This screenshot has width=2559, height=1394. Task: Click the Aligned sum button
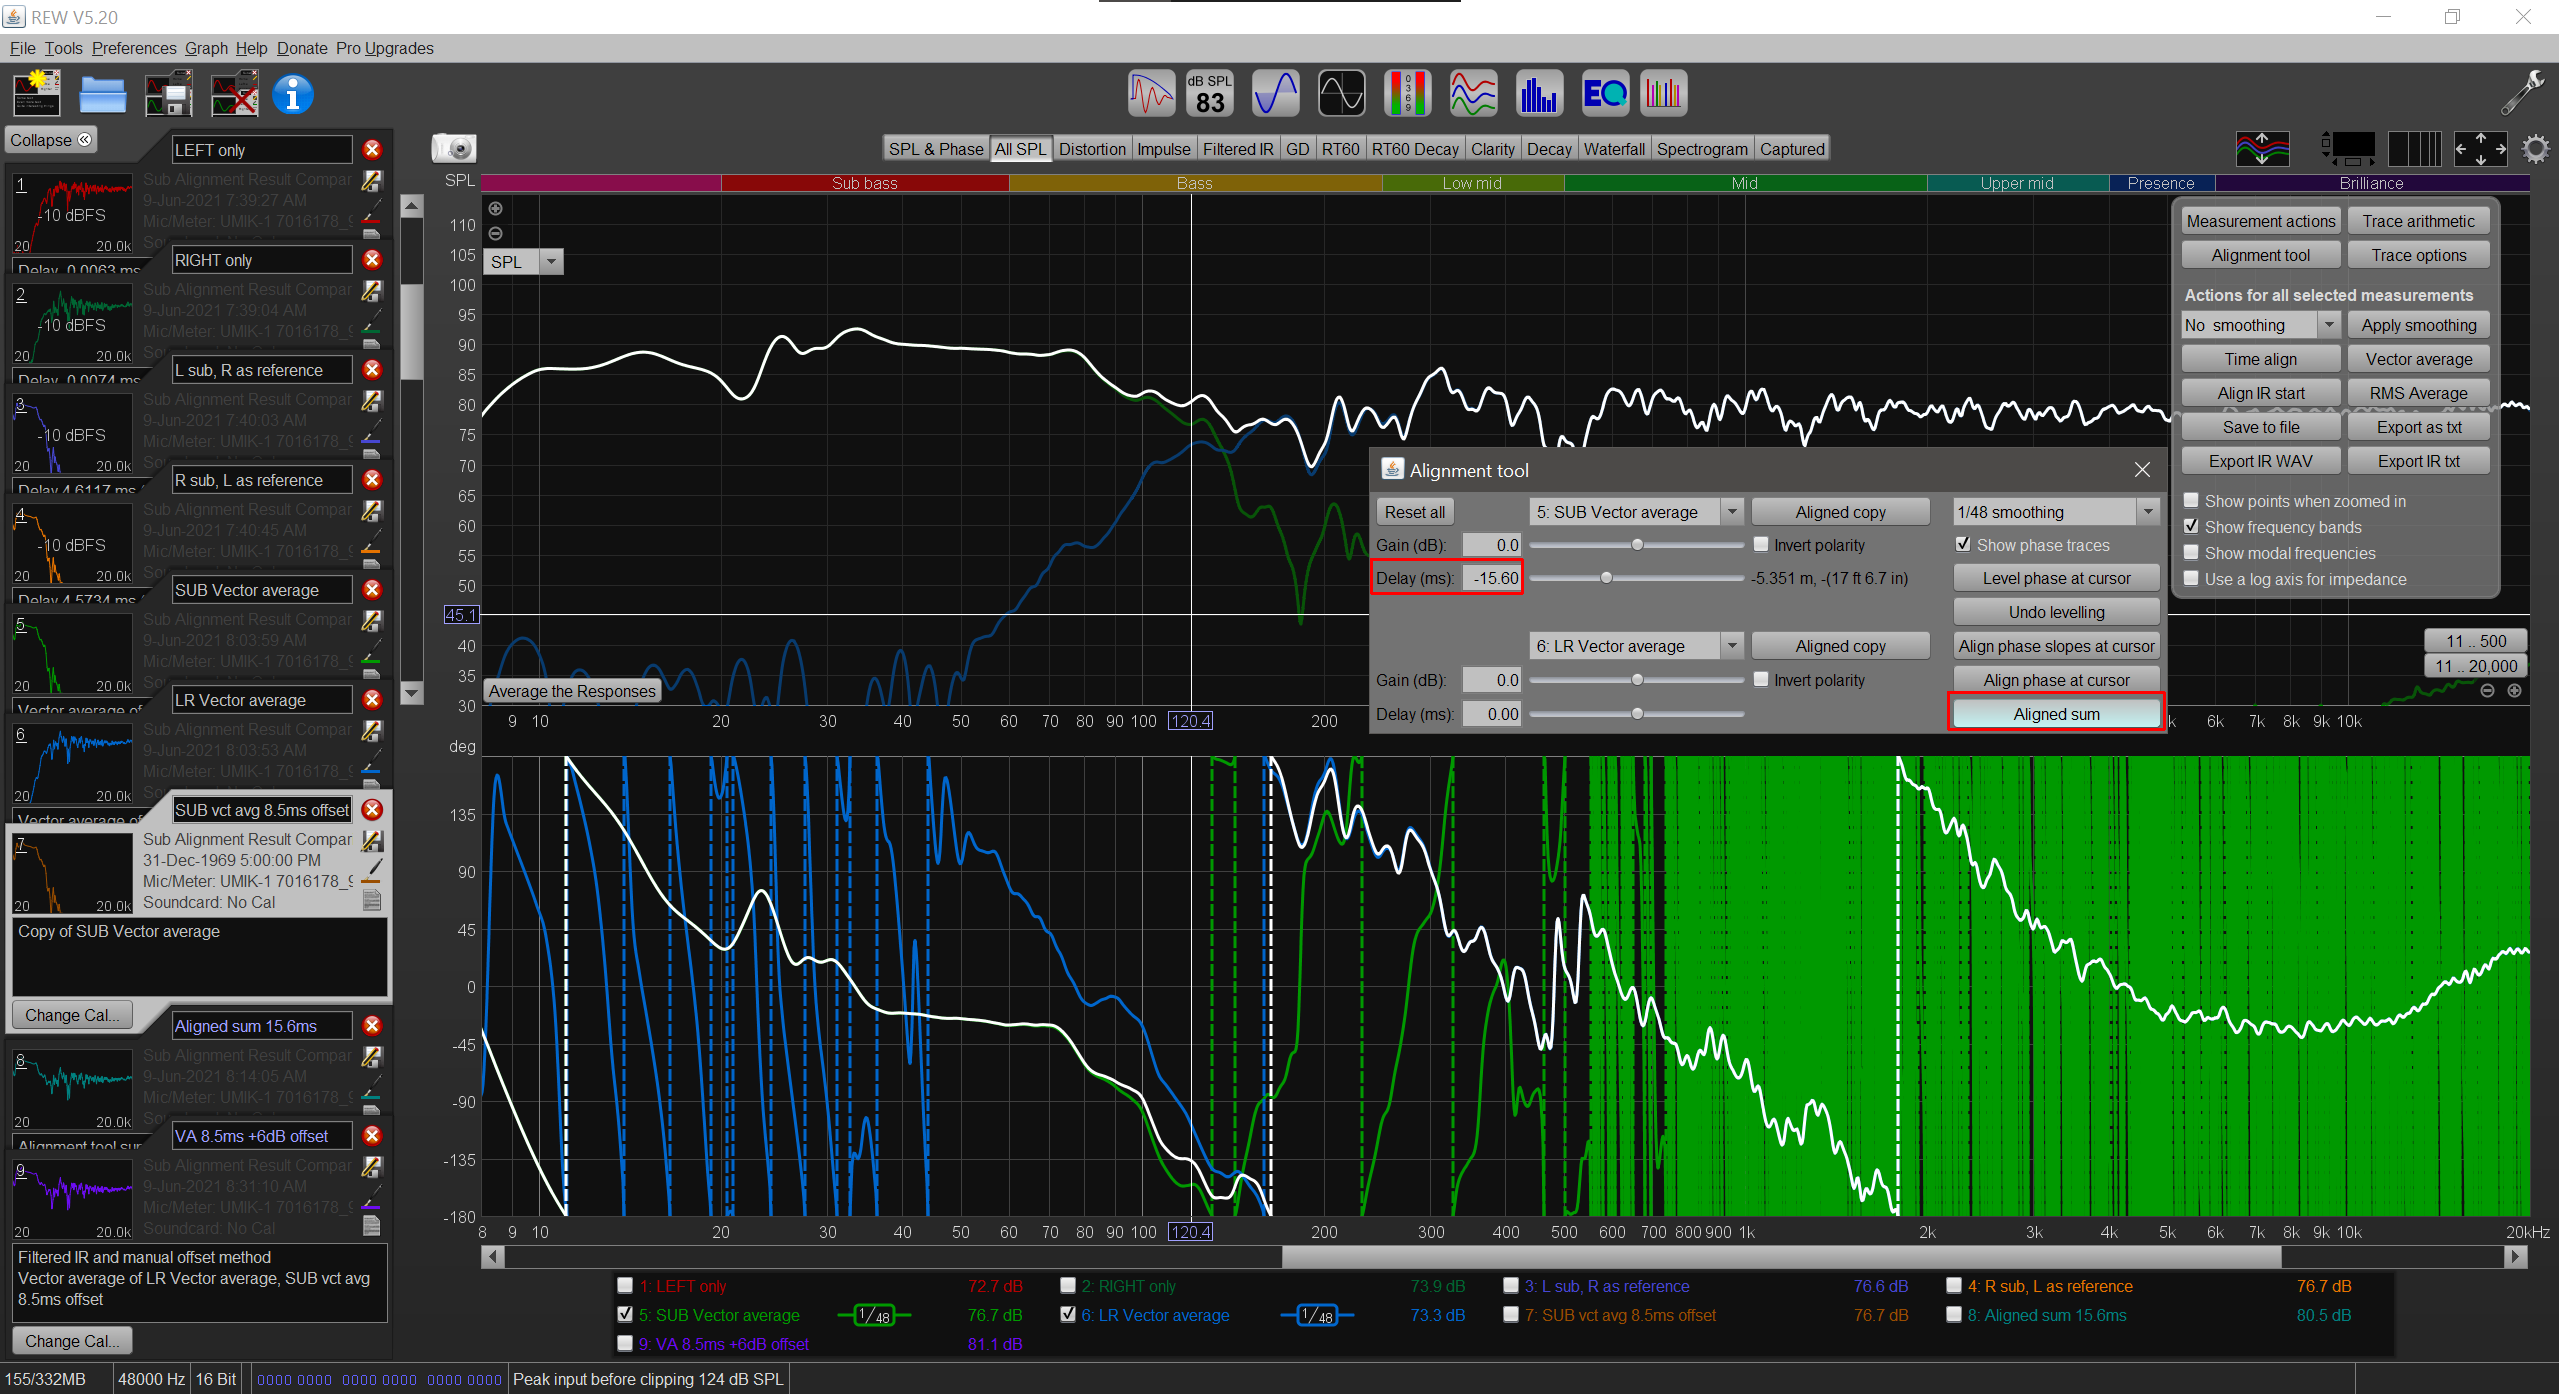(x=2056, y=713)
